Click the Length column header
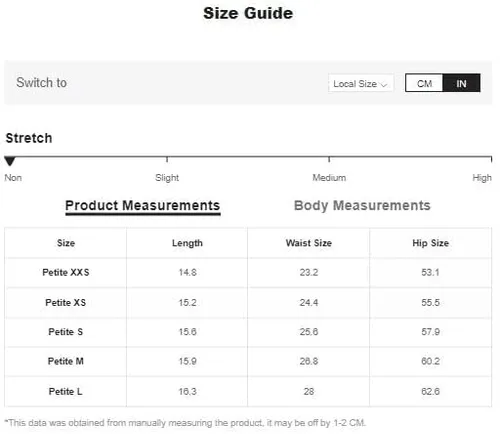Screen dimensions: 500x434 (x=187, y=243)
